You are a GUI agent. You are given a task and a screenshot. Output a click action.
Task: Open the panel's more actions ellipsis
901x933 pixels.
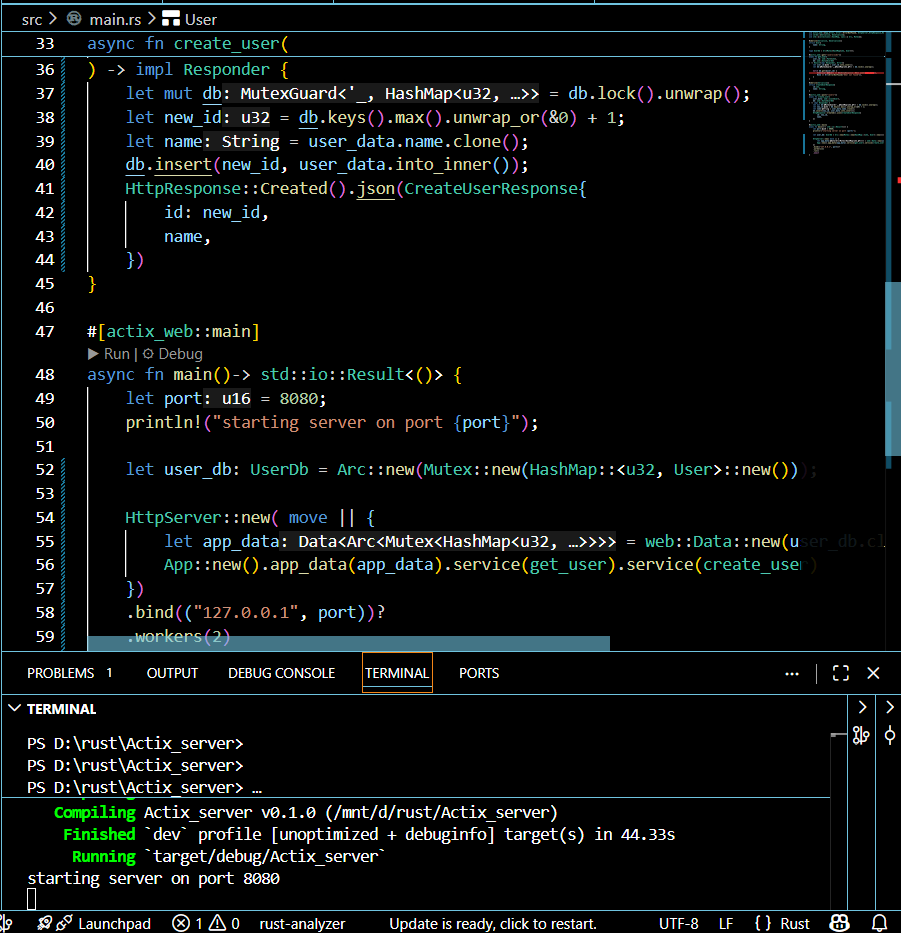[792, 673]
